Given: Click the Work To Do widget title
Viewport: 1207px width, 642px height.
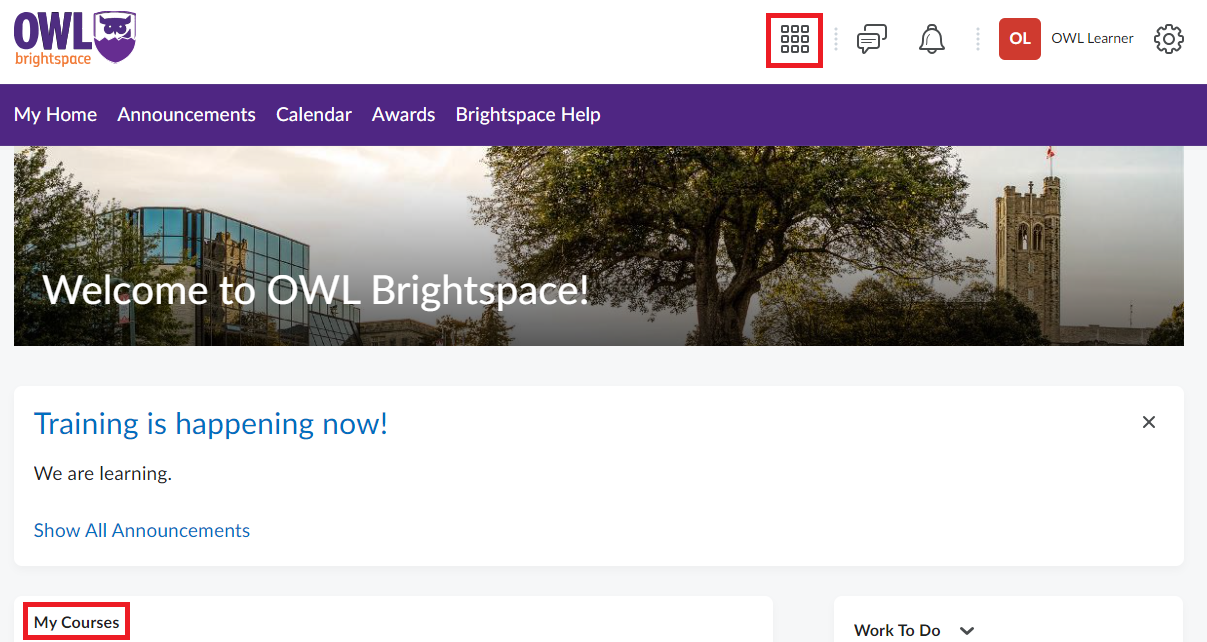Looking at the screenshot, I should 897,630.
